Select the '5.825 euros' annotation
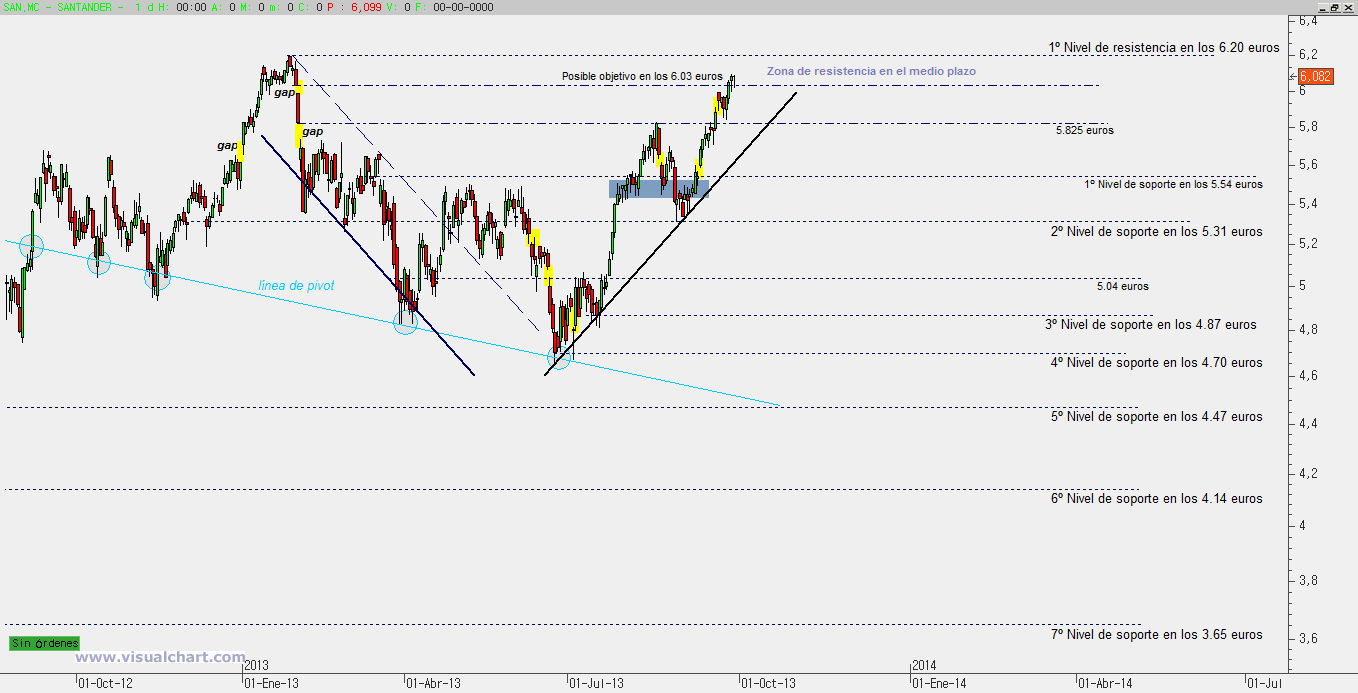This screenshot has width=1358, height=693. (1084, 130)
